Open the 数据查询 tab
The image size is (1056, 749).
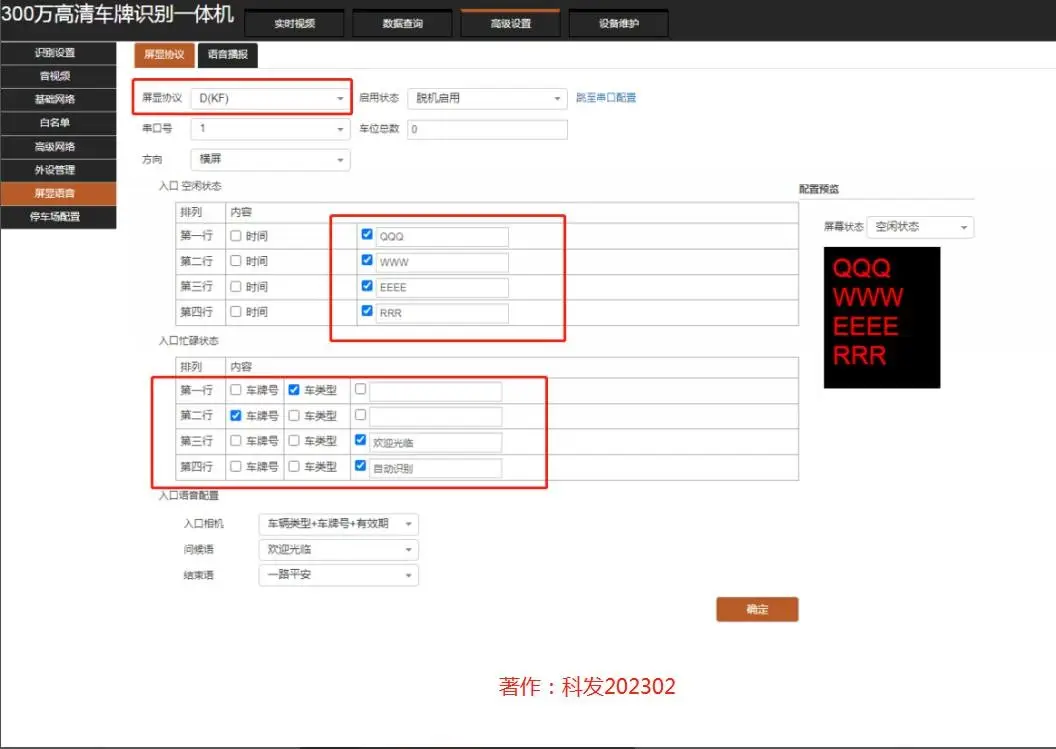click(404, 22)
